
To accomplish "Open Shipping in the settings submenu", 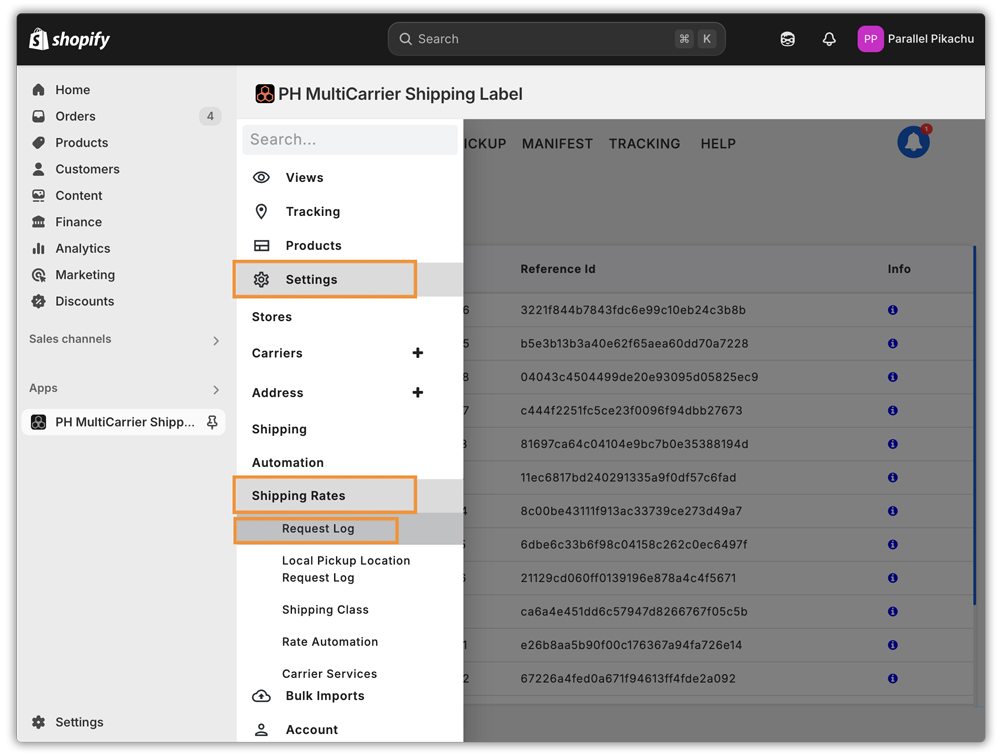I will pyautogui.click(x=279, y=429).
